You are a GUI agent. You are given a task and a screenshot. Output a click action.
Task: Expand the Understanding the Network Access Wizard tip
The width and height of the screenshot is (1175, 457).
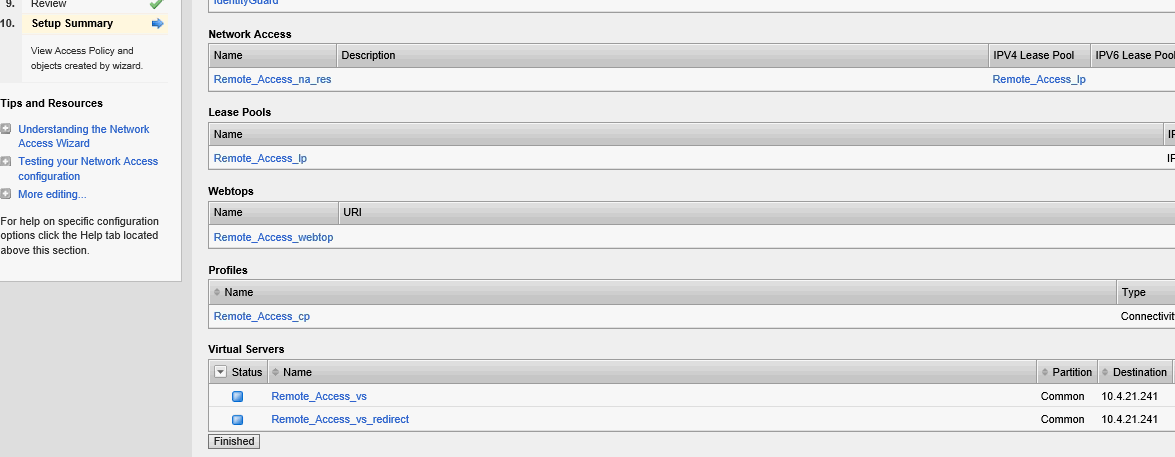6,129
